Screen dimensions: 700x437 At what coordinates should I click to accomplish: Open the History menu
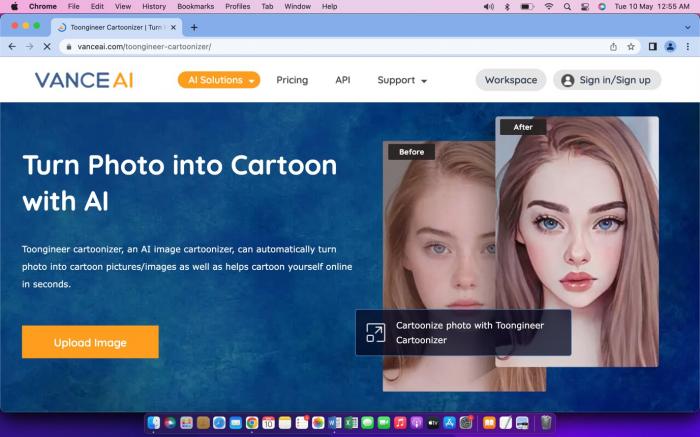click(154, 6)
